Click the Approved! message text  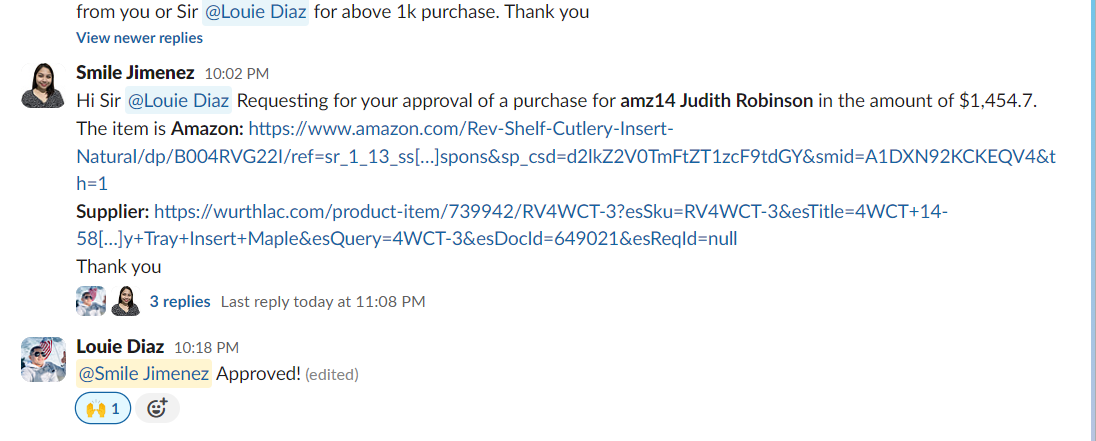[259, 374]
